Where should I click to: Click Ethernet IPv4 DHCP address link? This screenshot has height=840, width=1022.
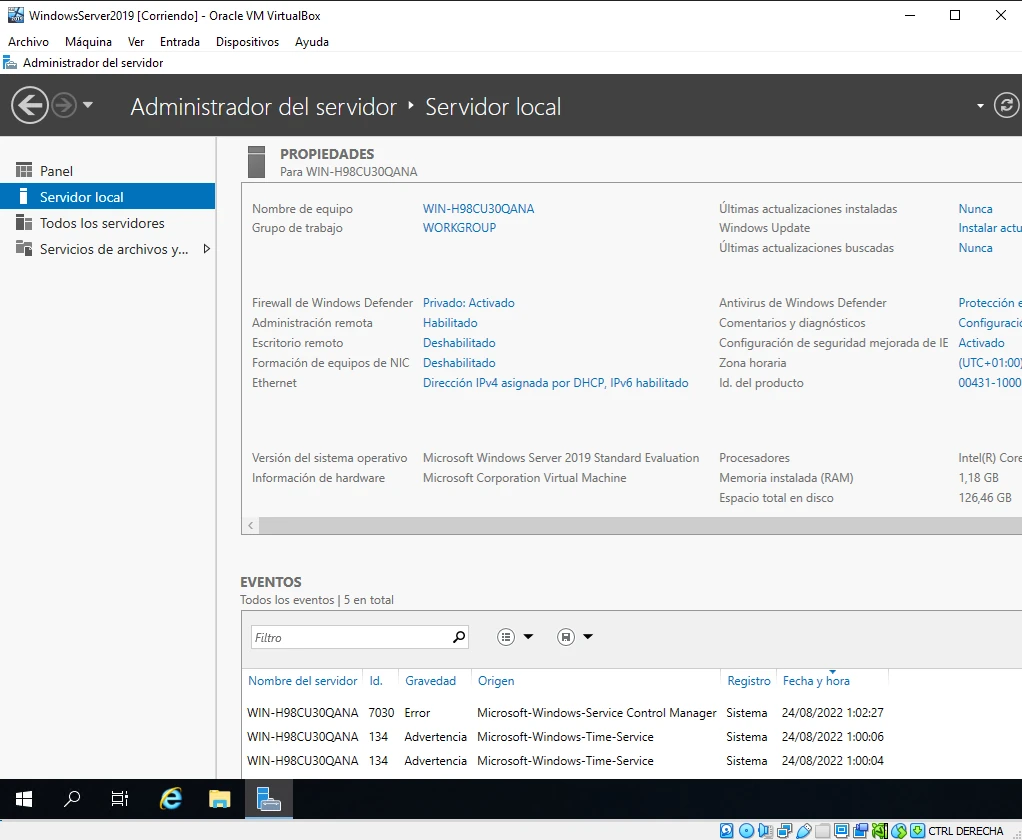555,383
